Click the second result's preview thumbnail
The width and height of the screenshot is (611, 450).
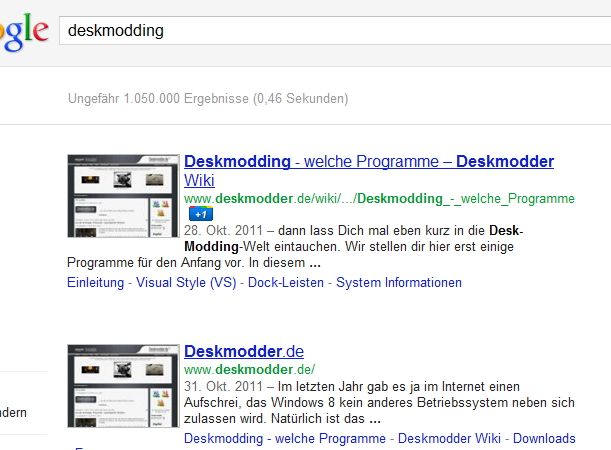tap(123, 386)
